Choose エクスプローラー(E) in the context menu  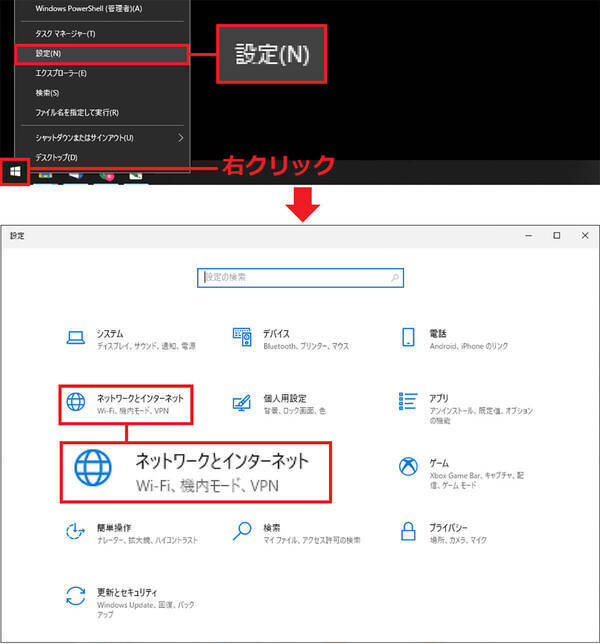pos(61,73)
